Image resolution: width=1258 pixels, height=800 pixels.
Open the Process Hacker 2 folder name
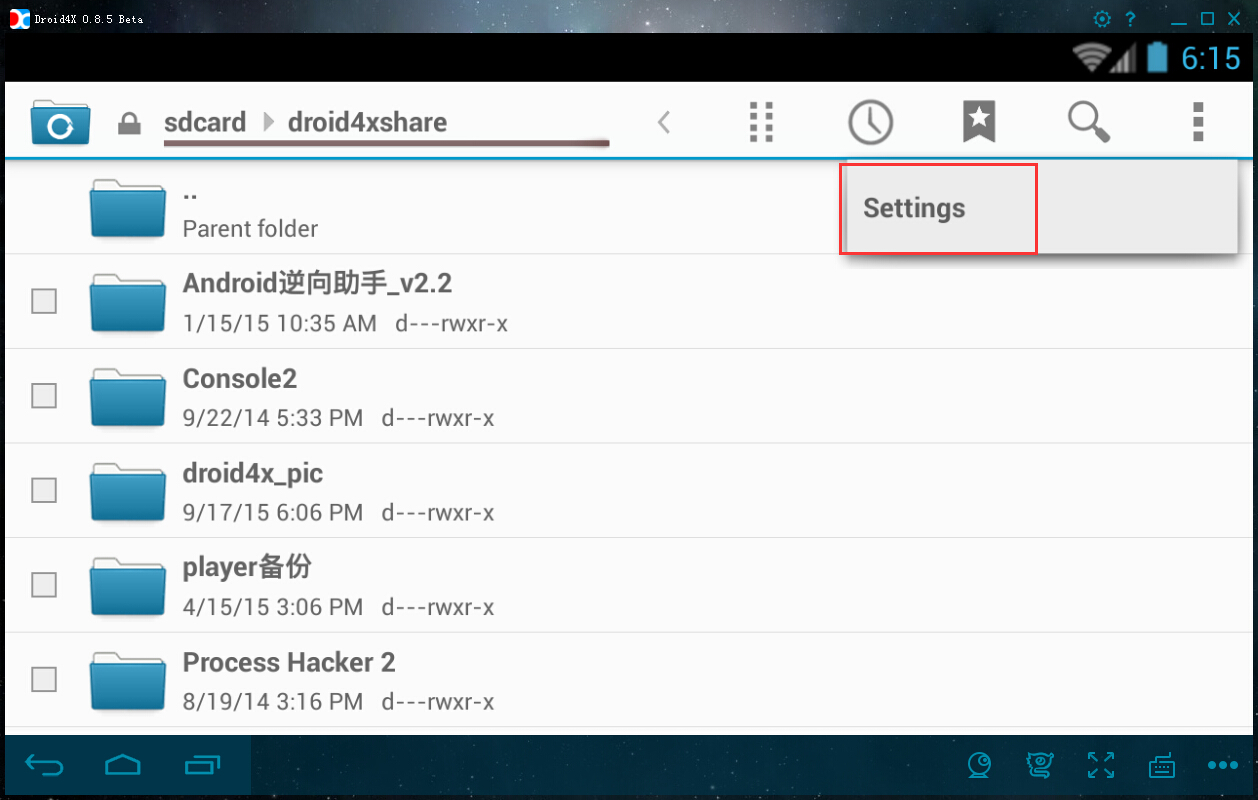[289, 662]
